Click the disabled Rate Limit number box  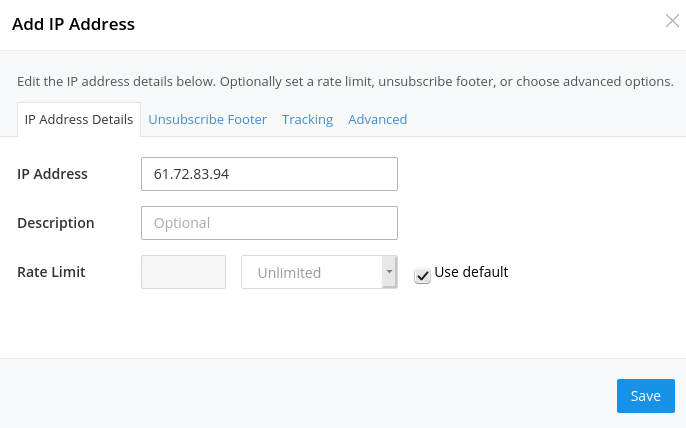[x=184, y=272]
